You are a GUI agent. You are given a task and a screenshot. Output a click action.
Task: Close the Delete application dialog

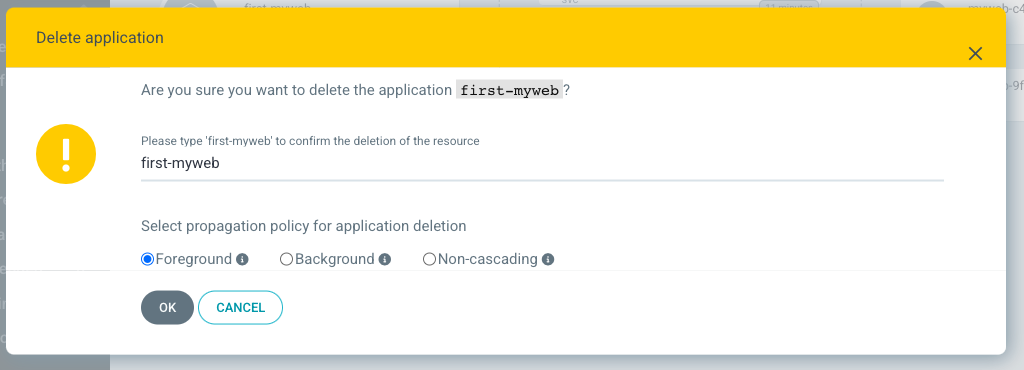click(975, 54)
